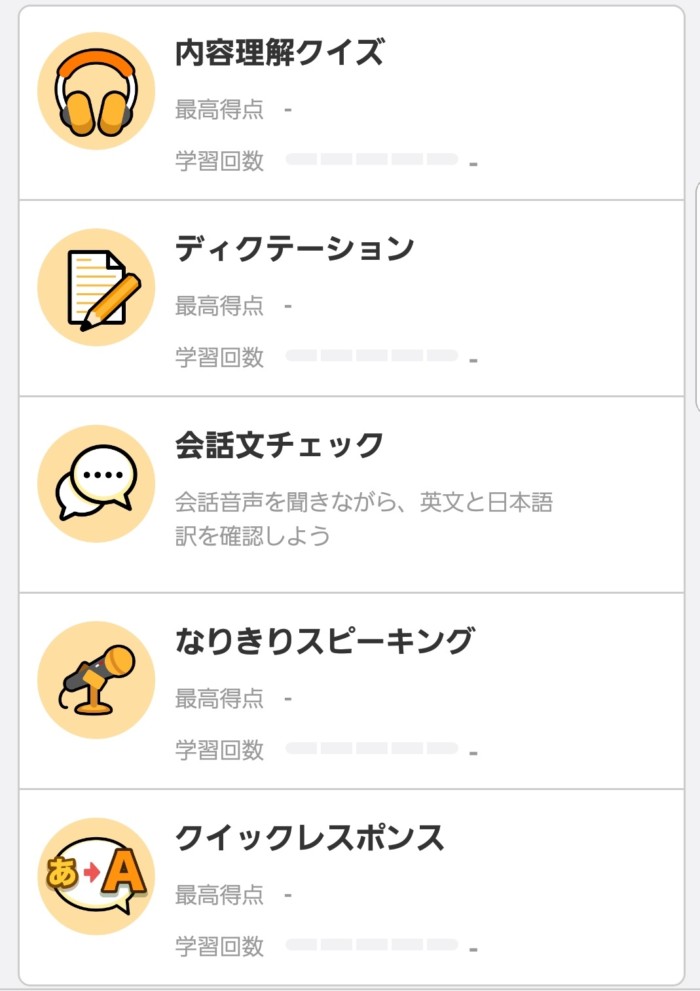700x991 pixels.
Task: Click 学習回数 label under クイックレスポンス
Action: tap(219, 947)
